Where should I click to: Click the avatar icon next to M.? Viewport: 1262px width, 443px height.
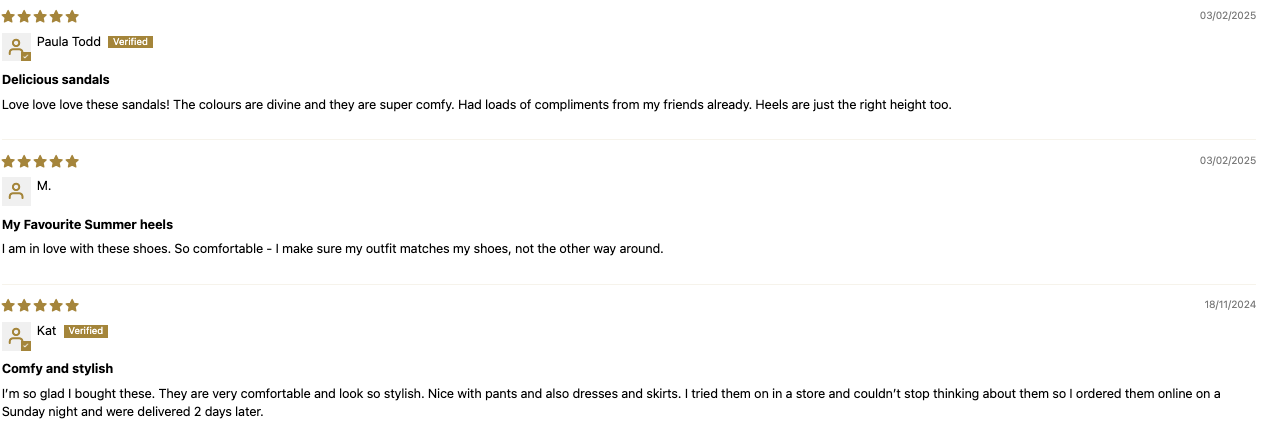tap(16, 191)
